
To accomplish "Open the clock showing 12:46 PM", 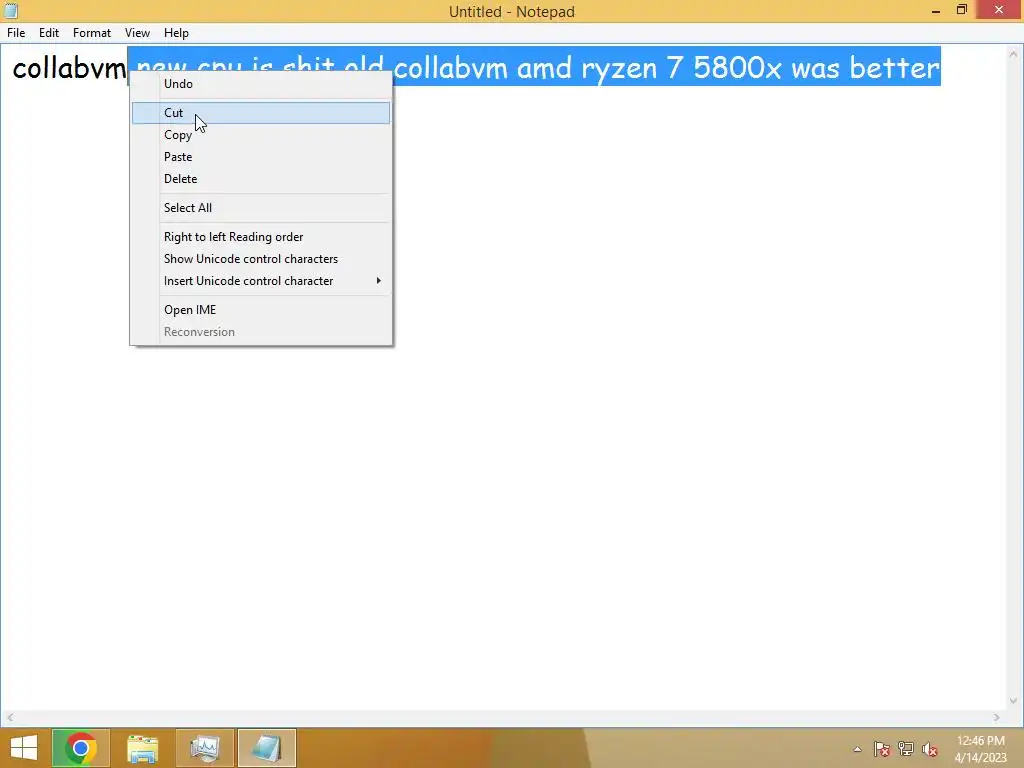I will [x=980, y=749].
